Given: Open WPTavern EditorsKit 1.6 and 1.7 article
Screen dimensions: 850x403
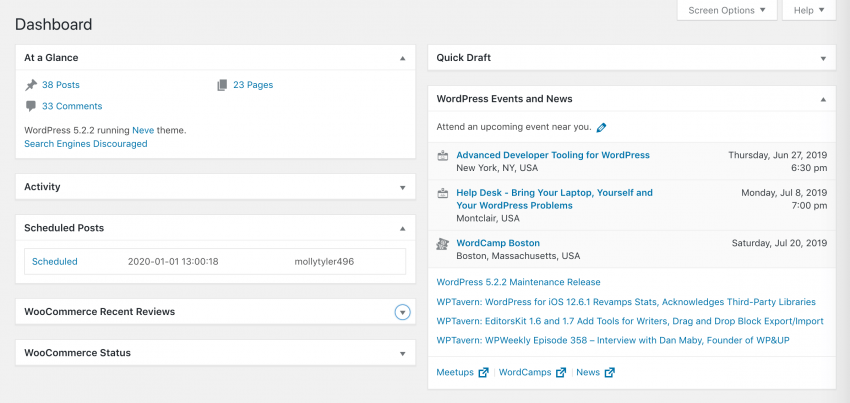Looking at the screenshot, I should pos(630,321).
